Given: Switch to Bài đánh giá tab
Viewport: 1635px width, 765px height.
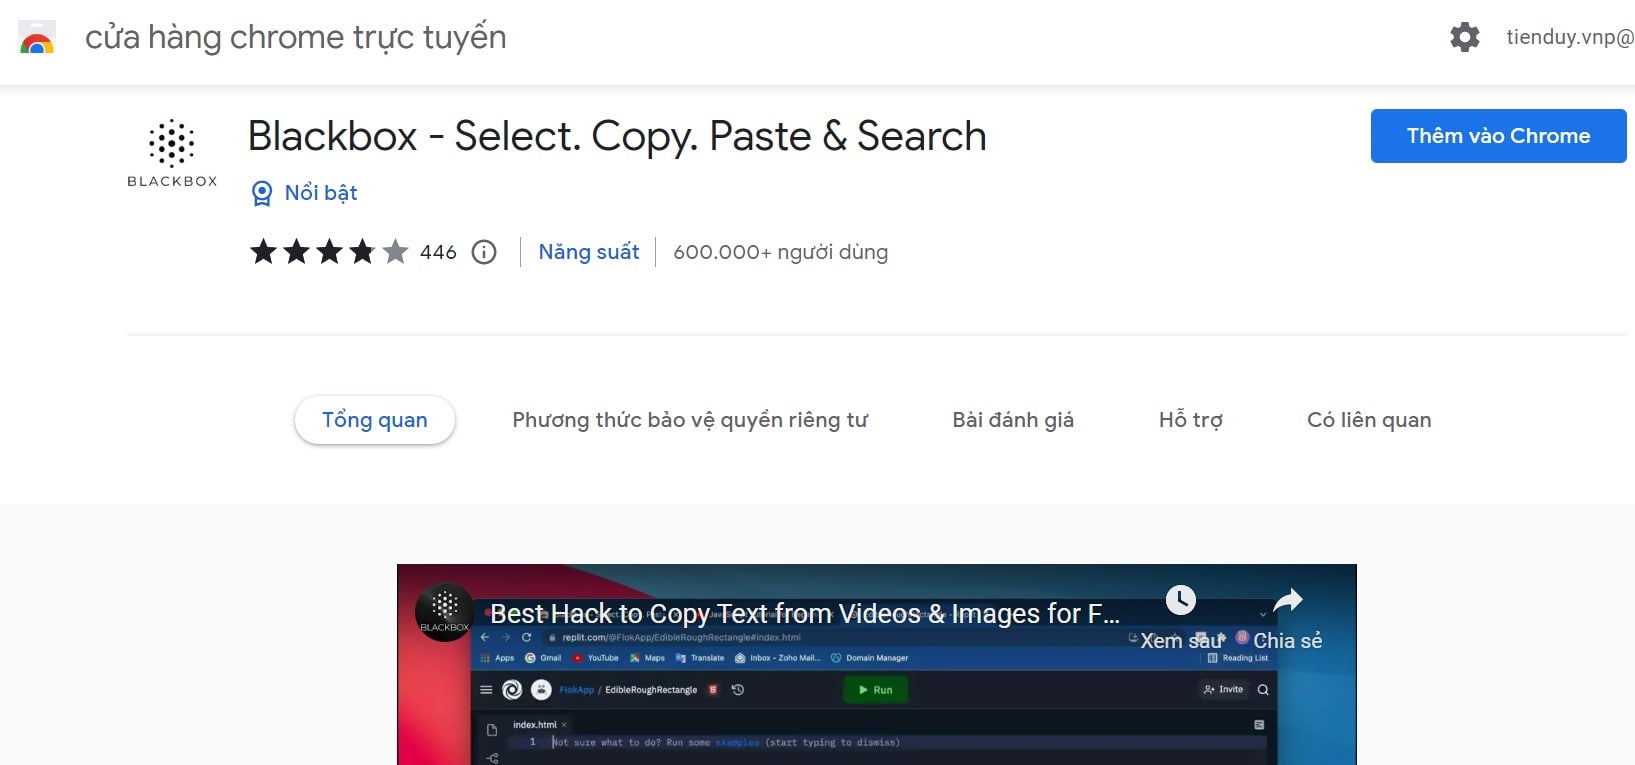Looking at the screenshot, I should (1013, 420).
